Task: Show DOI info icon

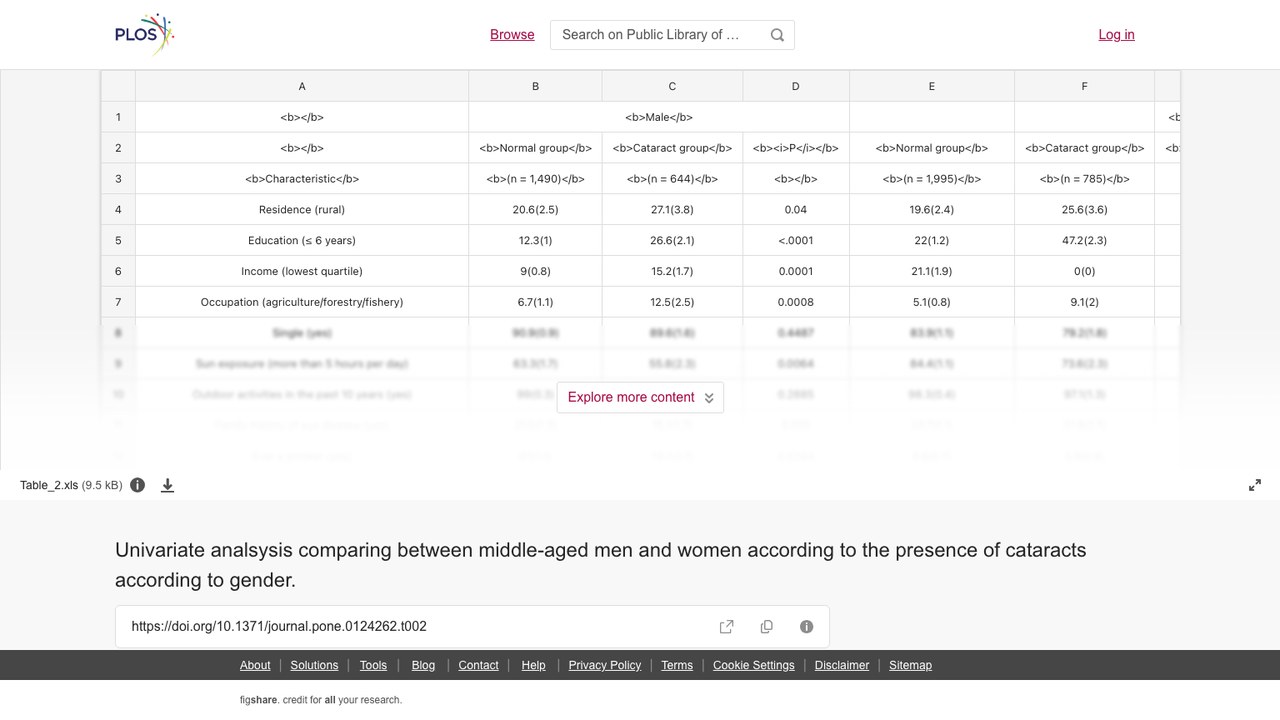Action: 807,627
